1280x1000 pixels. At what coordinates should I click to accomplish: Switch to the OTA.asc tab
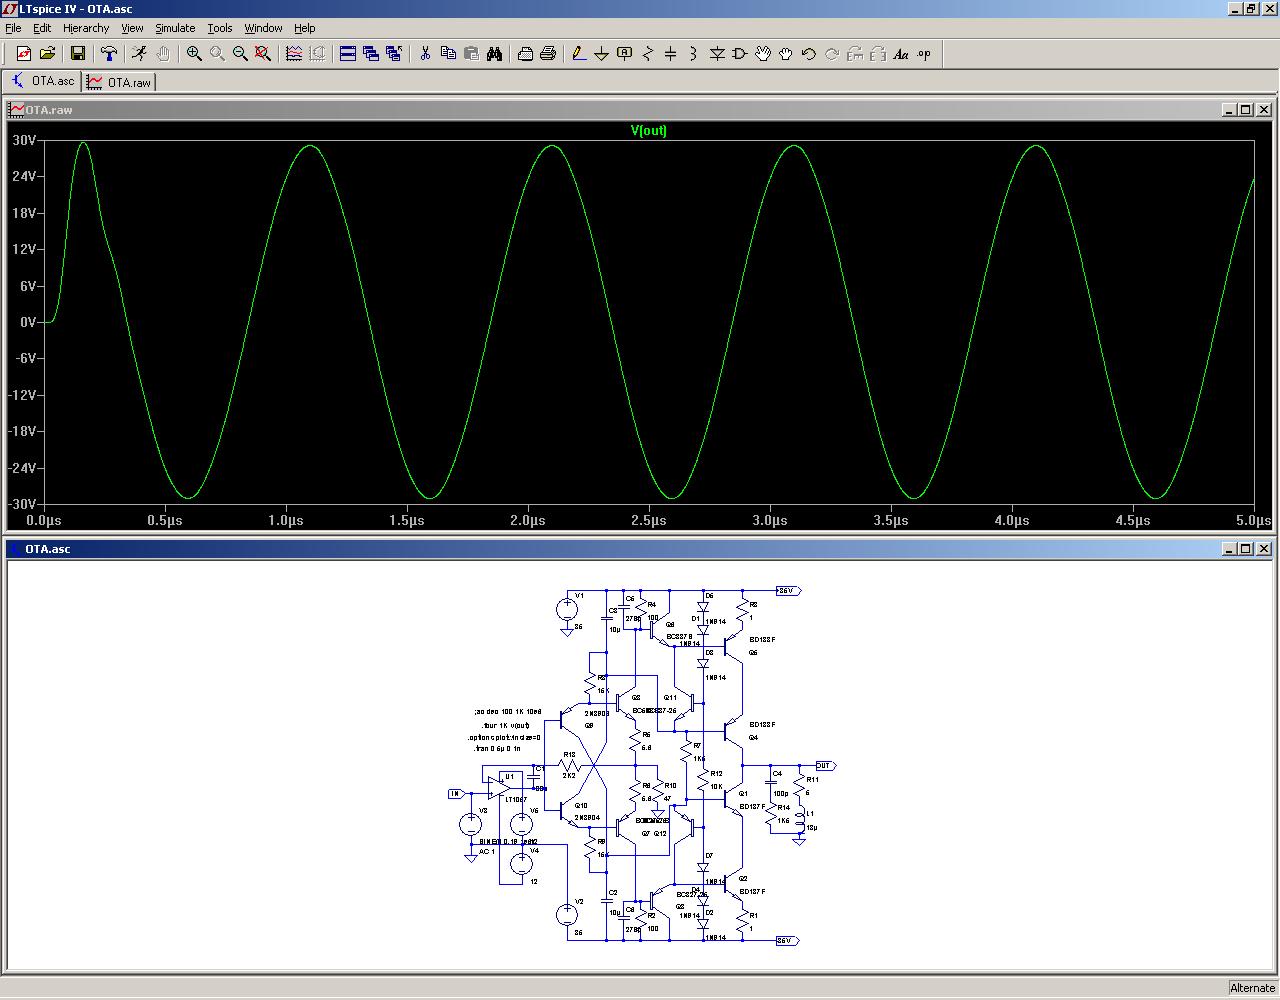coord(43,81)
